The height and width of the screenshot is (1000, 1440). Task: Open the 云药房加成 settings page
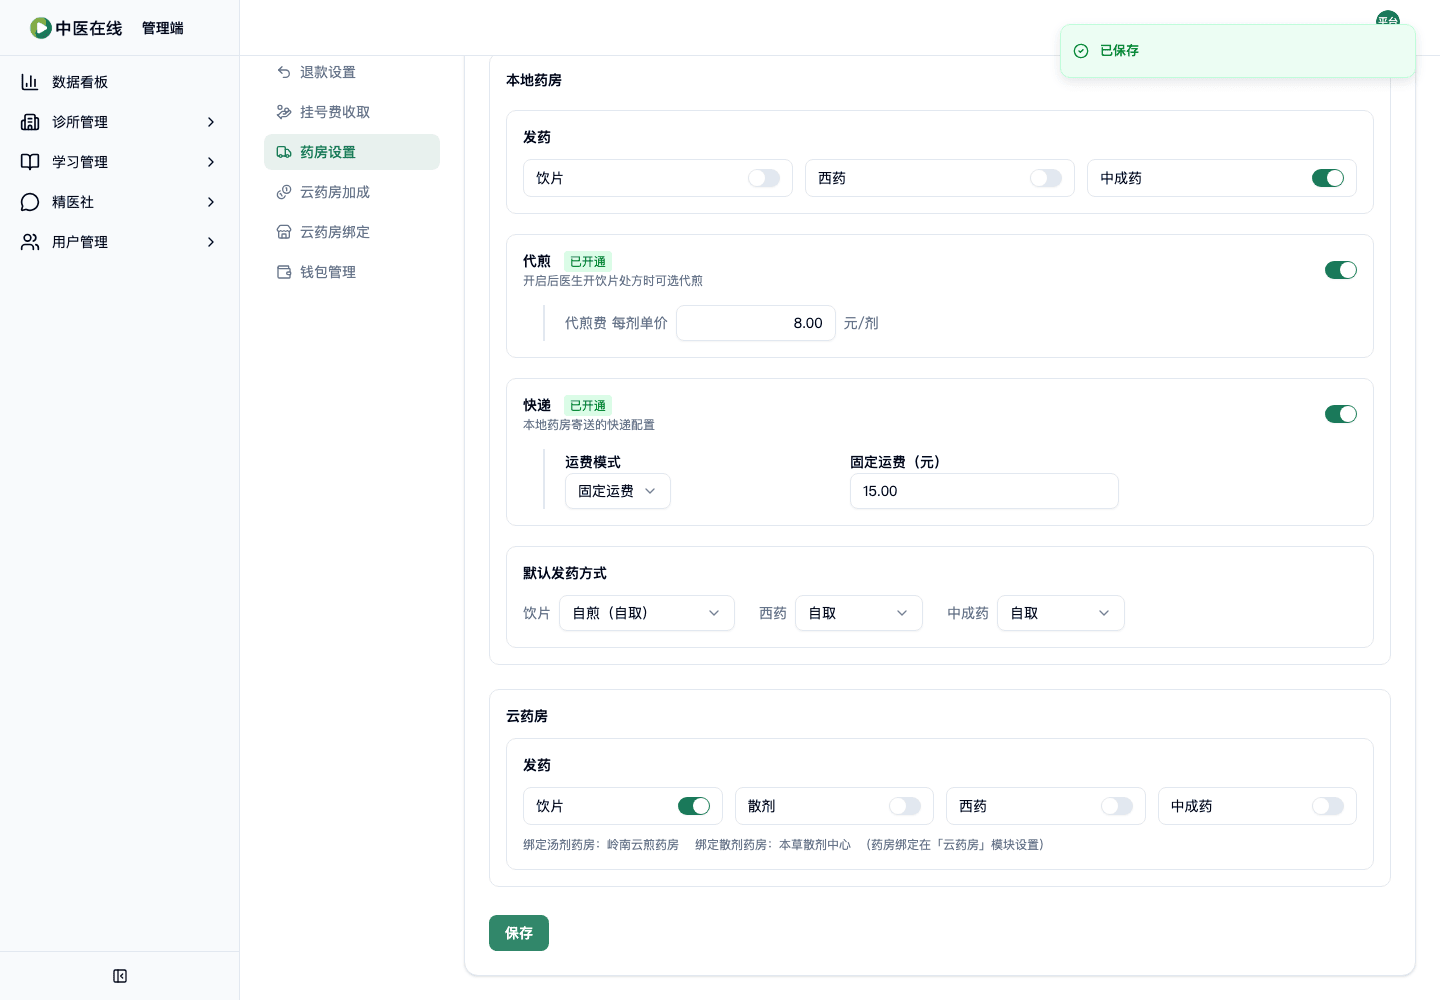(x=352, y=192)
